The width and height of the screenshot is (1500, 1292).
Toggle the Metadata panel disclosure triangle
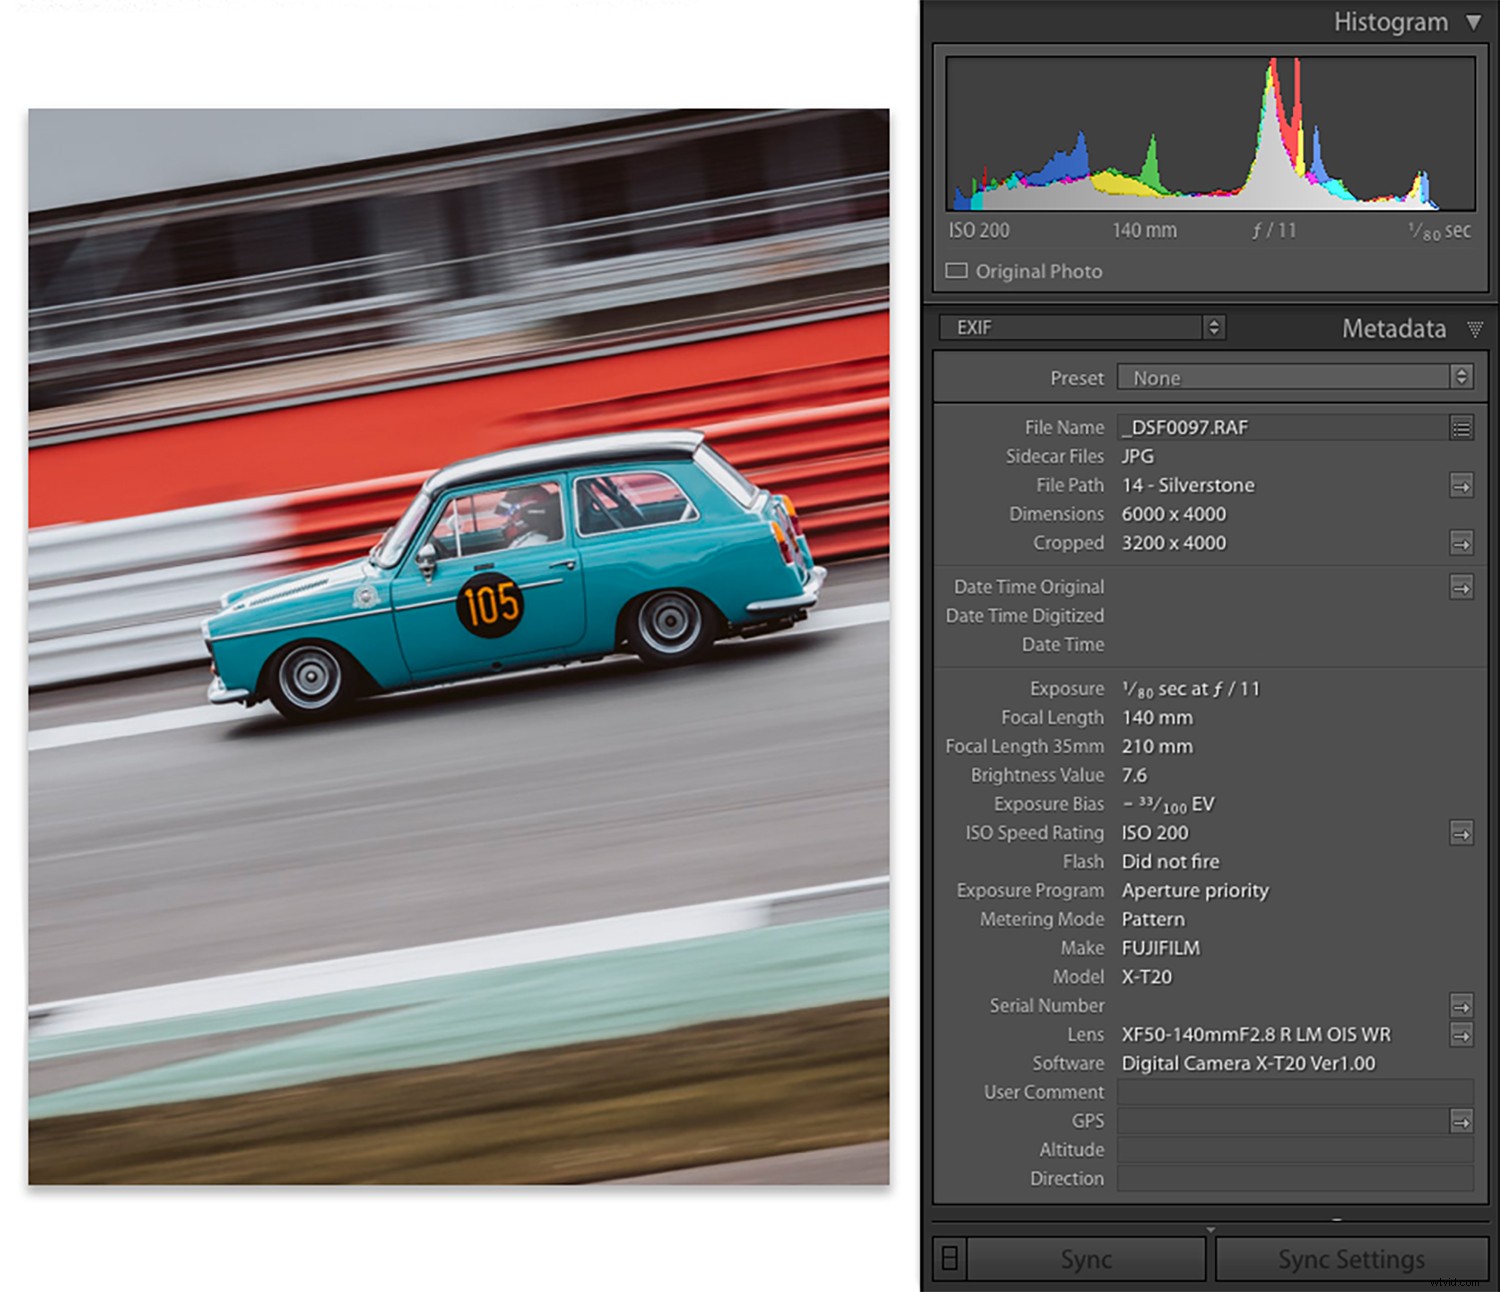point(1477,330)
